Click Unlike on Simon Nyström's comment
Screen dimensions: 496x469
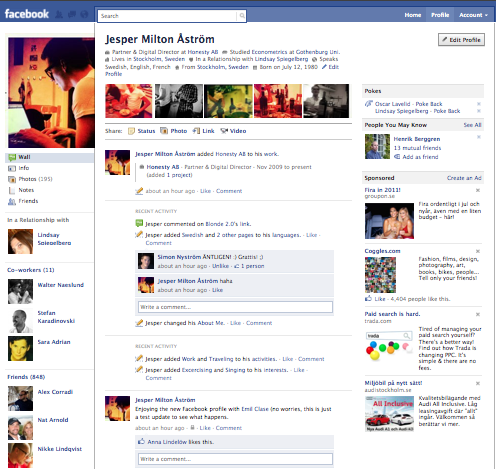coord(220,266)
